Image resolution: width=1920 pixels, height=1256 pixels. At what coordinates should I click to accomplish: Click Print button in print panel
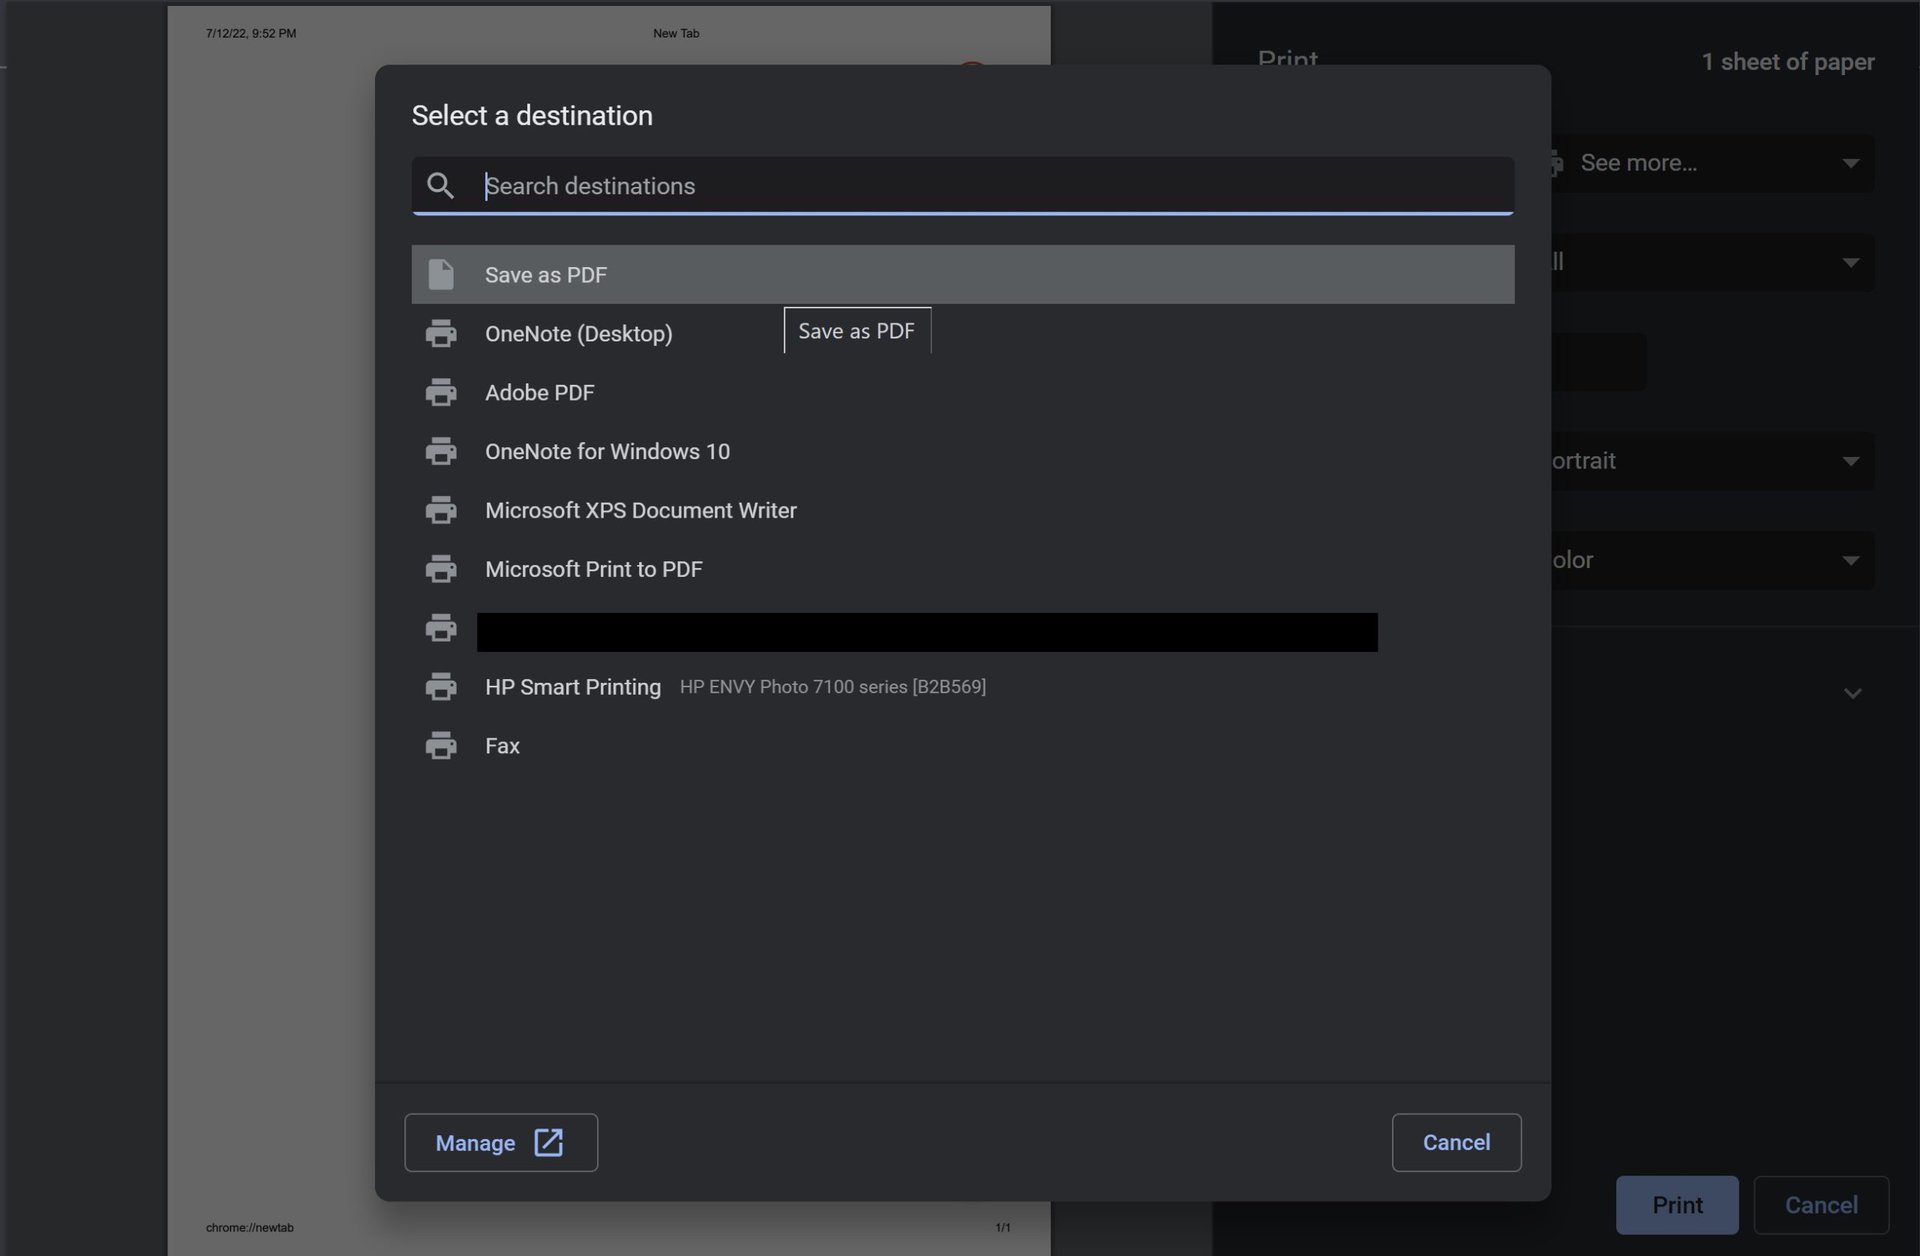[x=1677, y=1205]
